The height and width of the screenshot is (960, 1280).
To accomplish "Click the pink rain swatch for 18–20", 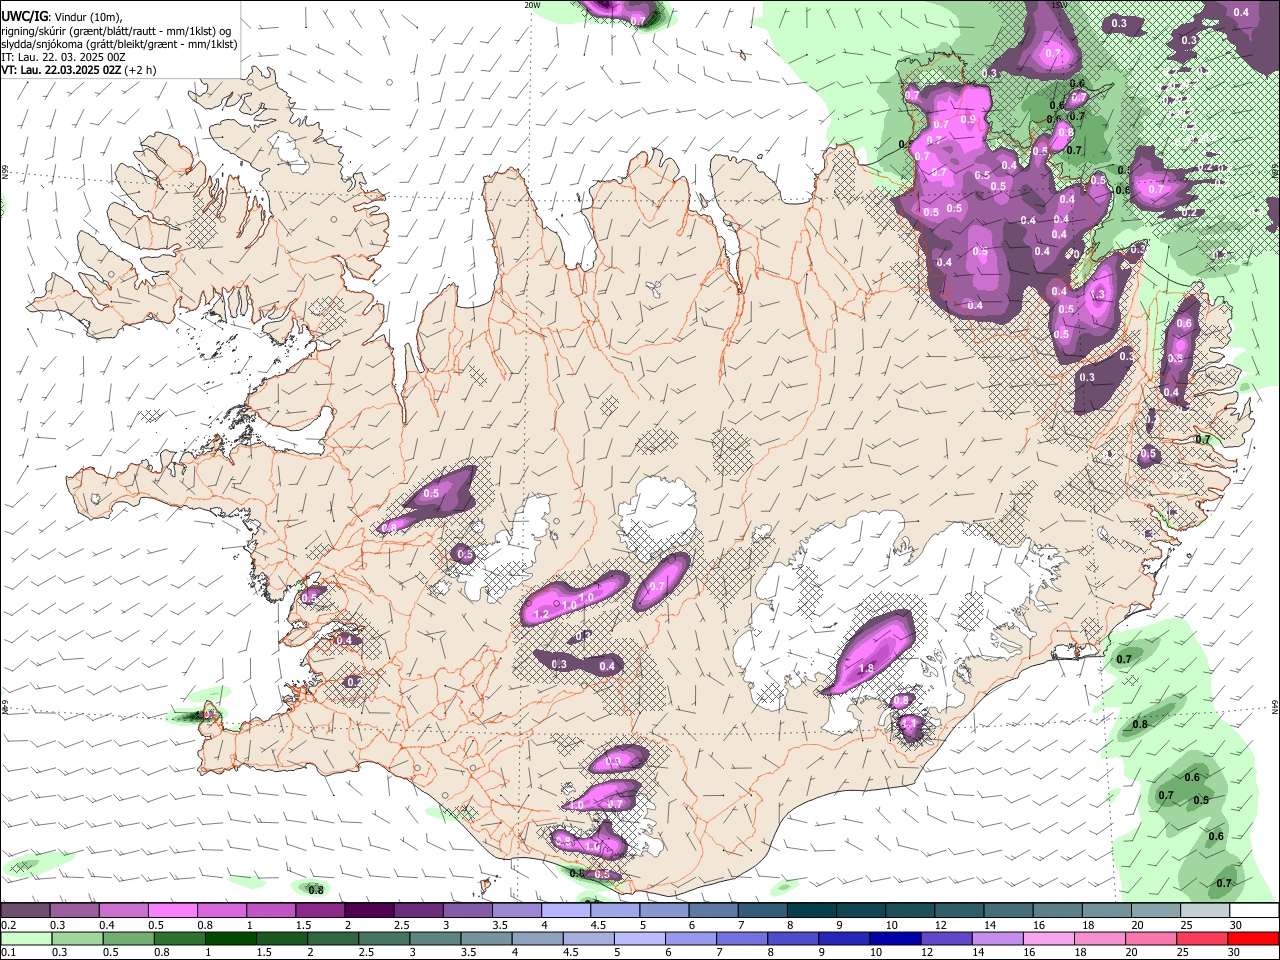I will point(1101,938).
